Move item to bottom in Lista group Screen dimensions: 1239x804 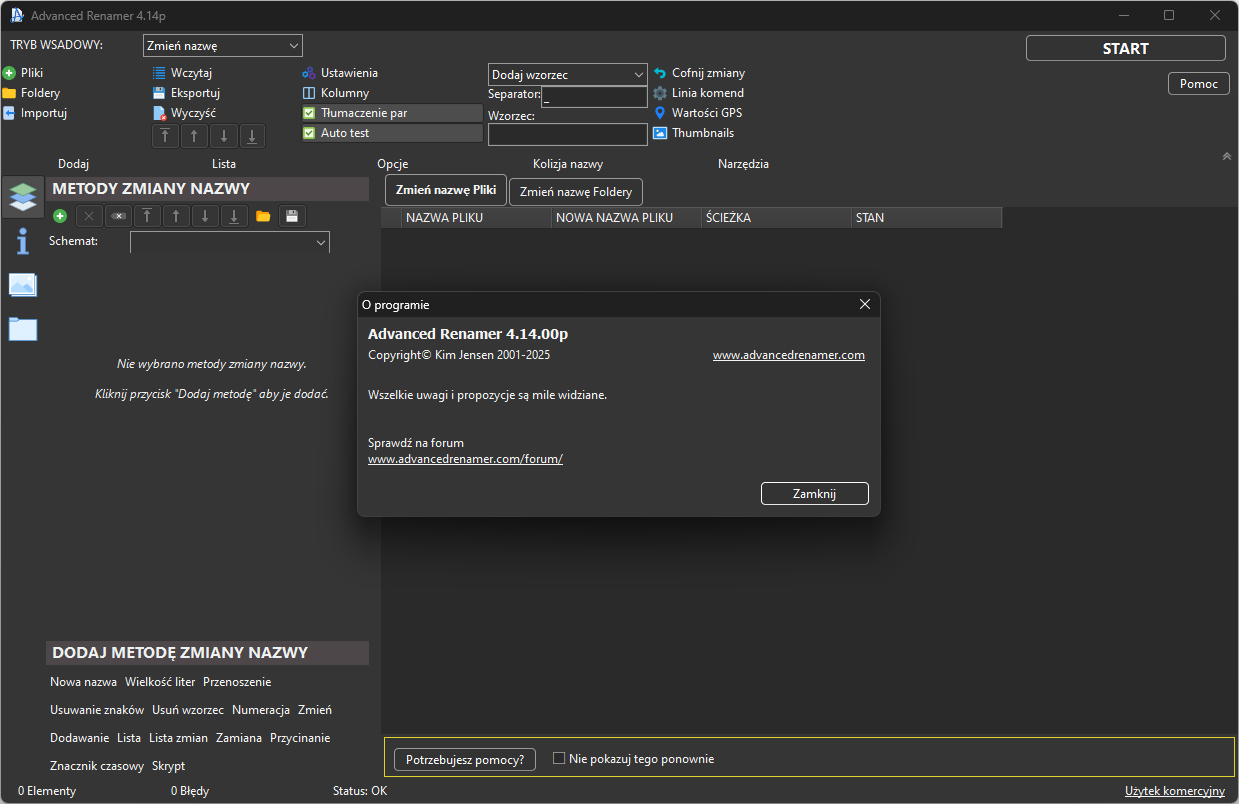click(x=252, y=136)
